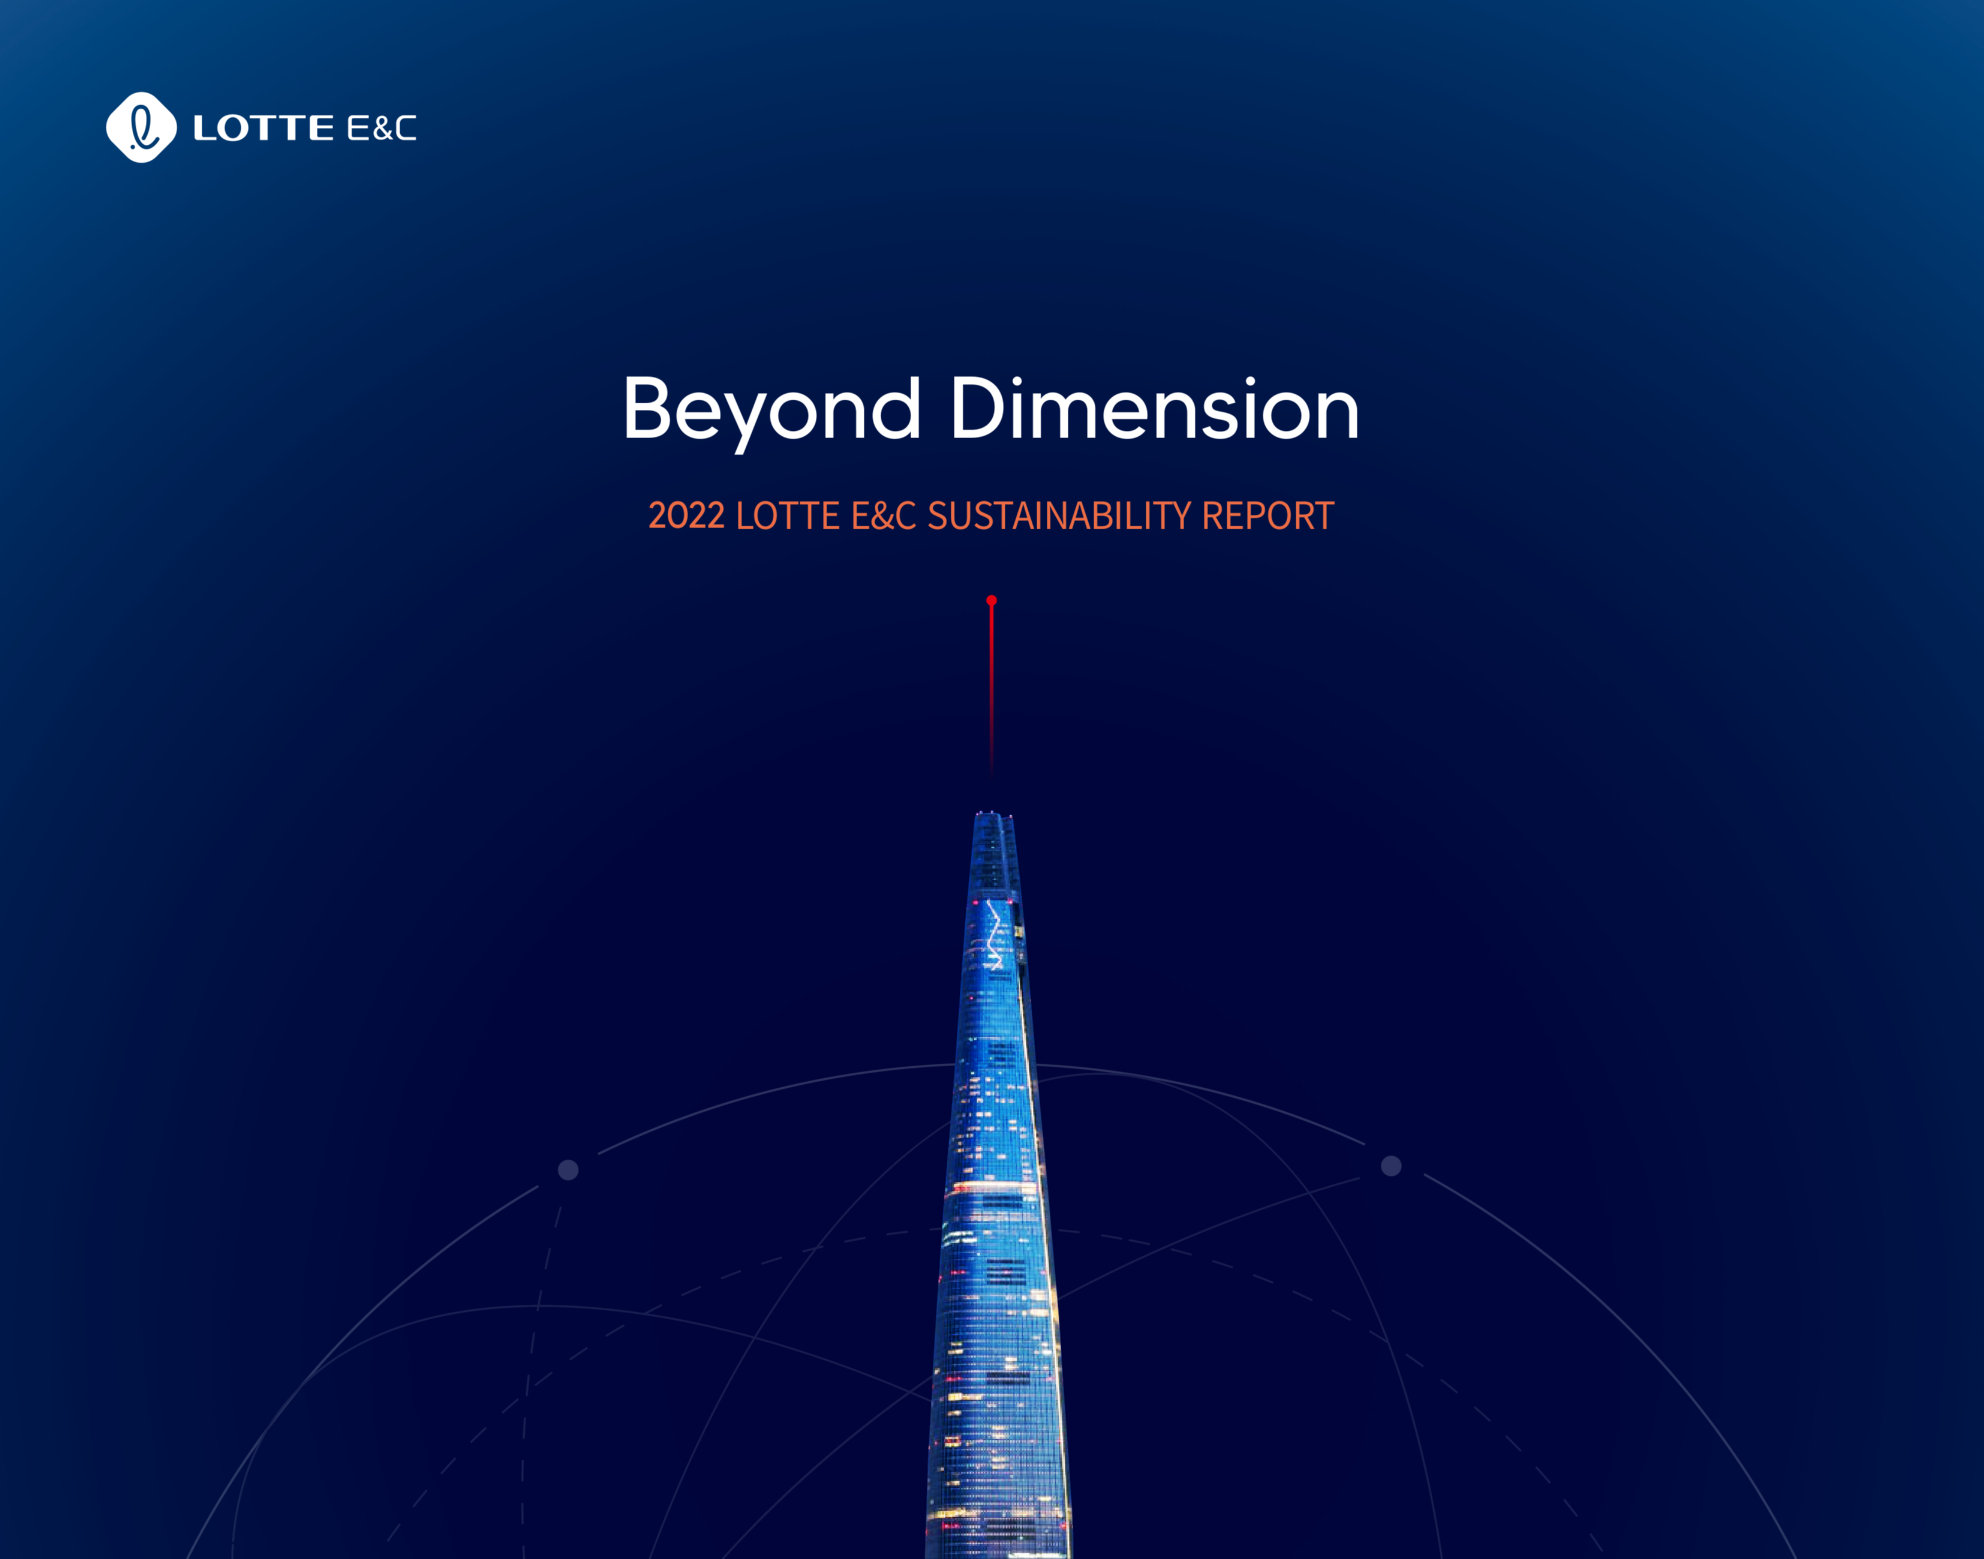Viewport: 1984px width, 1559px height.
Task: Click 2022 in the orange subtitle
Action: click(x=686, y=516)
